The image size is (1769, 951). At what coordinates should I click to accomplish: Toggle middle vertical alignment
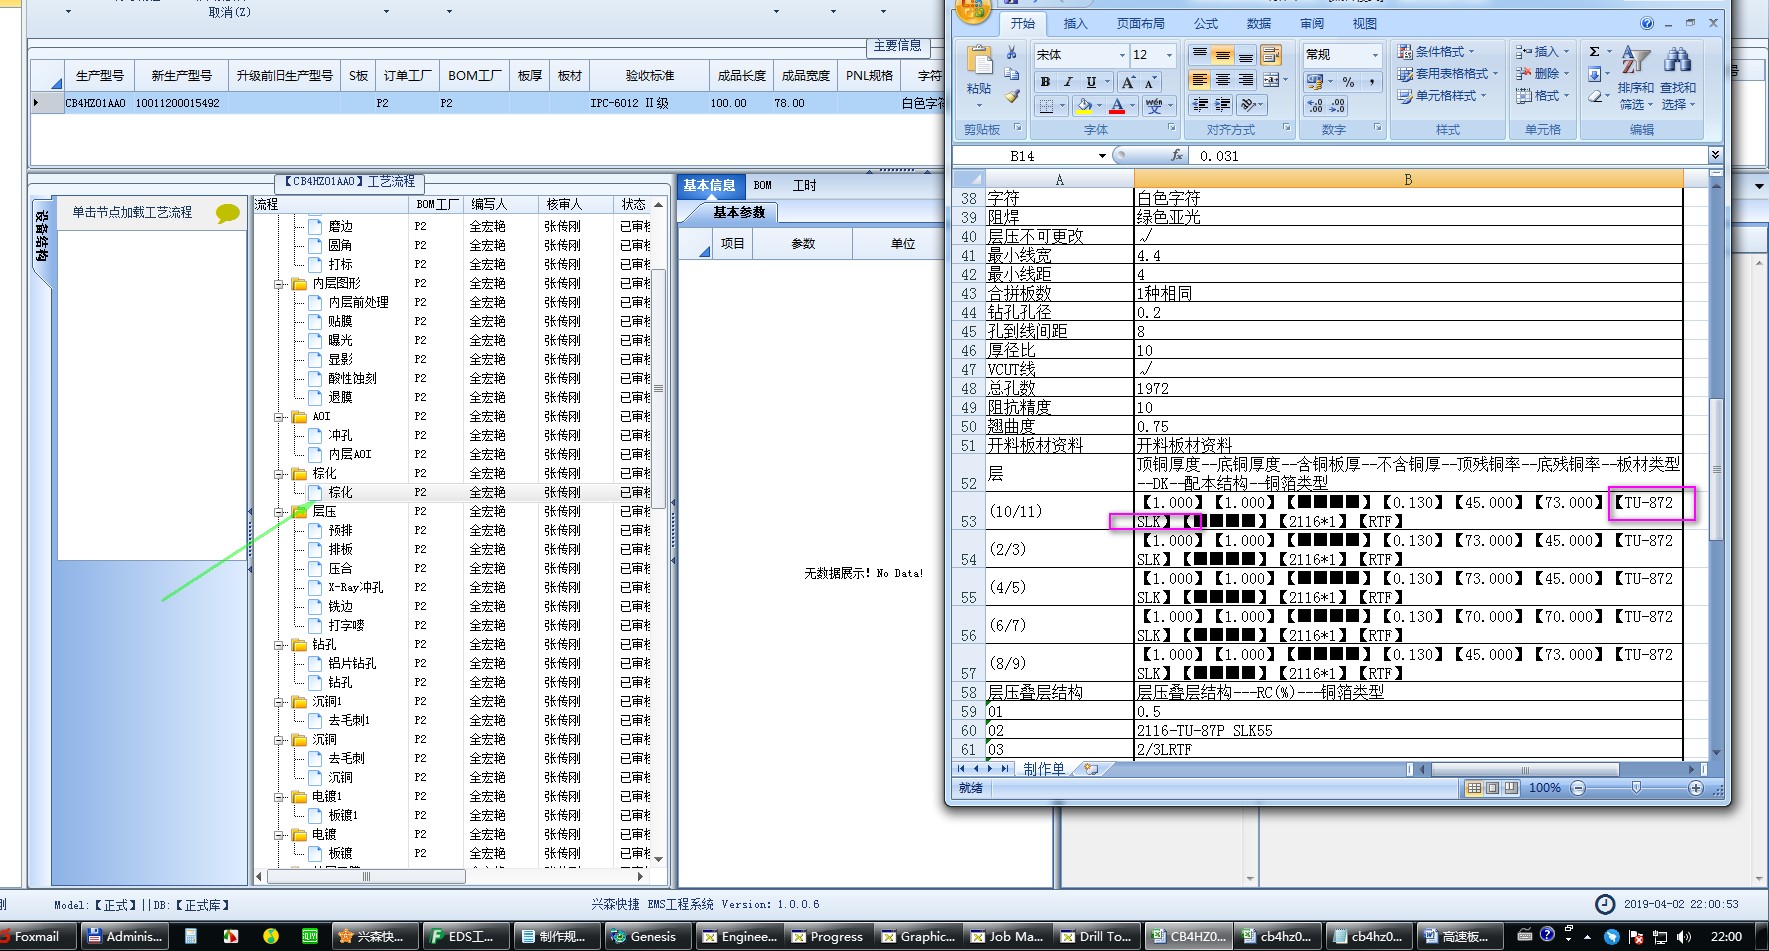[1222, 55]
